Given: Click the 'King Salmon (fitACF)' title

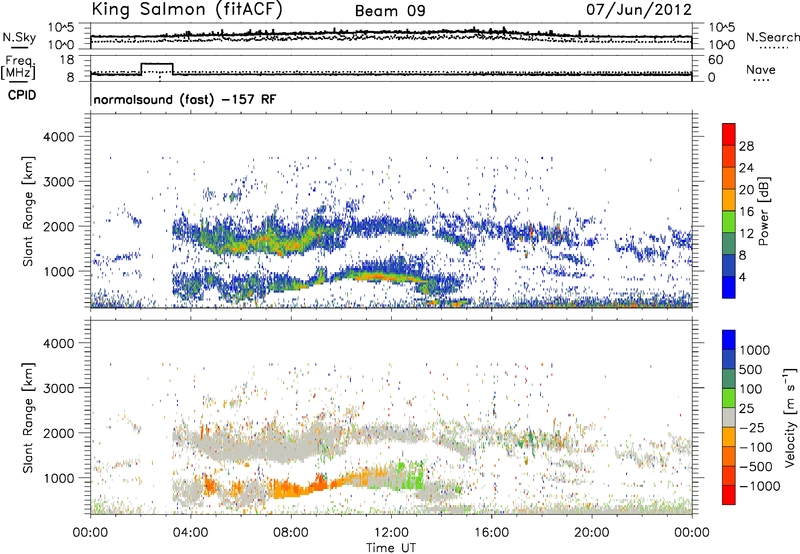Looking at the screenshot, I should pyautogui.click(x=187, y=10).
